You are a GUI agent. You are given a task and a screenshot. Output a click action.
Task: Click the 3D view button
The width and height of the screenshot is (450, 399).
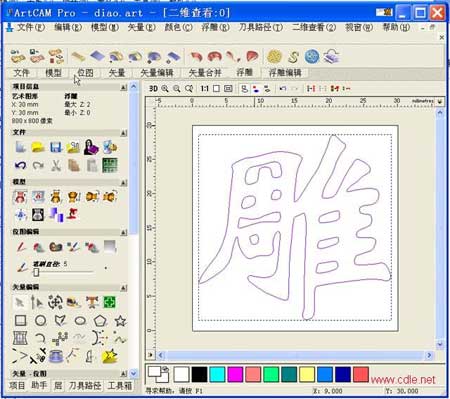click(x=153, y=88)
